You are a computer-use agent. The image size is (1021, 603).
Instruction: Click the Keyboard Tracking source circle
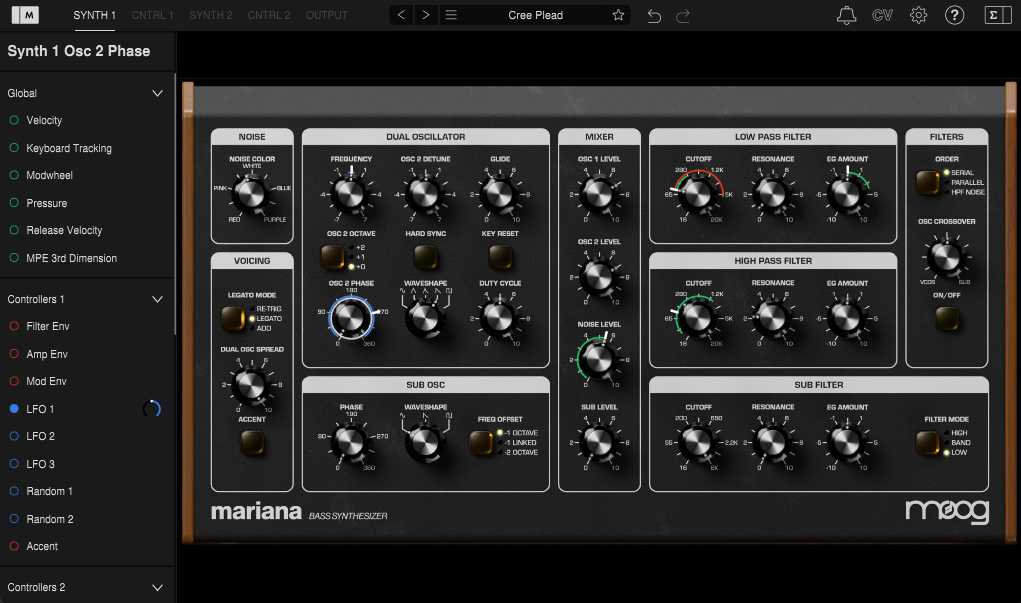pos(14,148)
